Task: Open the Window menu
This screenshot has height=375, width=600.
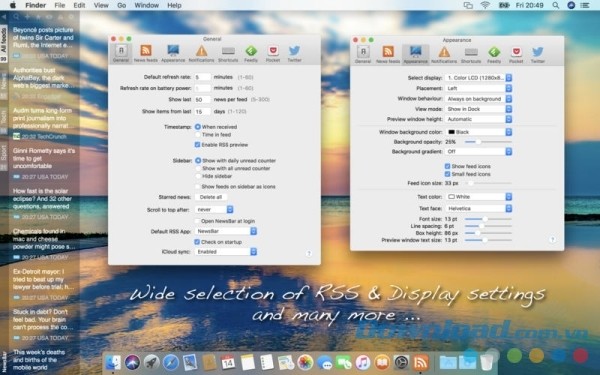Action: point(147,5)
